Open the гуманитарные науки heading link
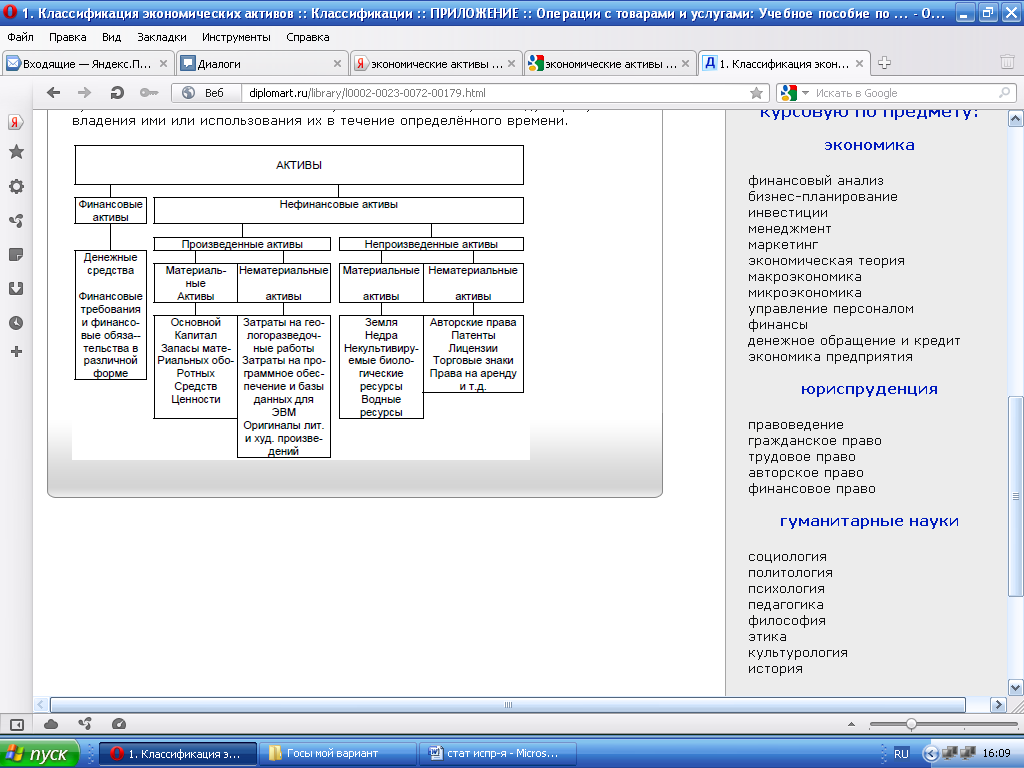 869,521
